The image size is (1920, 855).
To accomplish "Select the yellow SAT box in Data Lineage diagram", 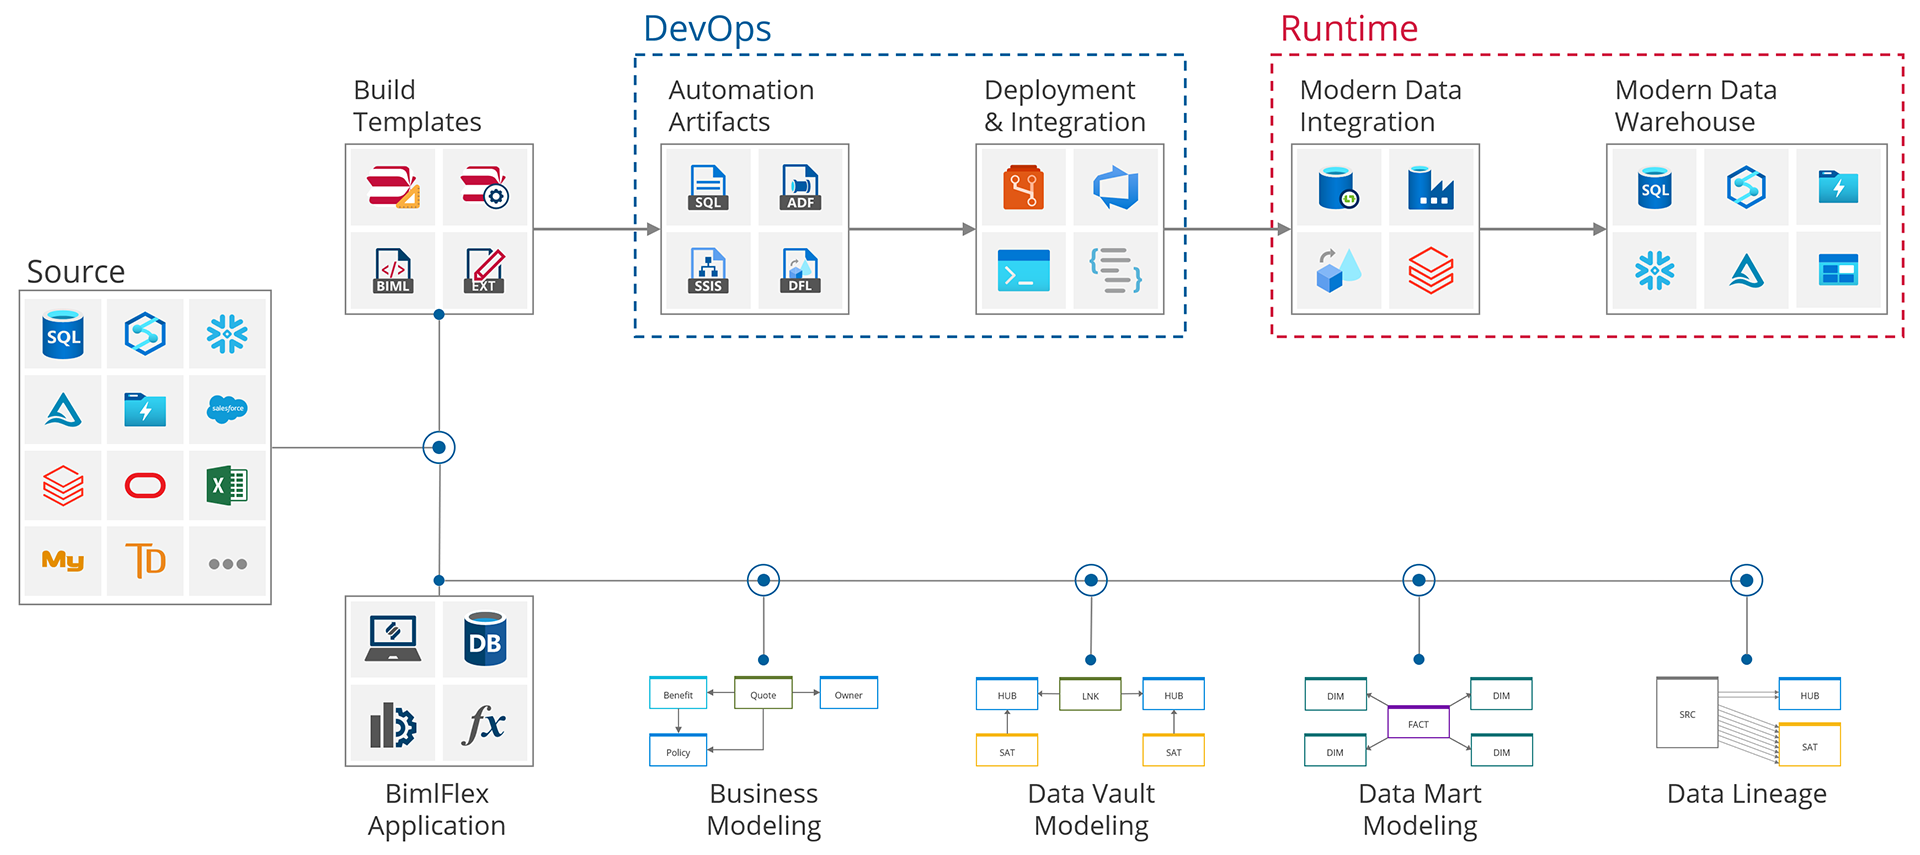I will tap(1810, 746).
